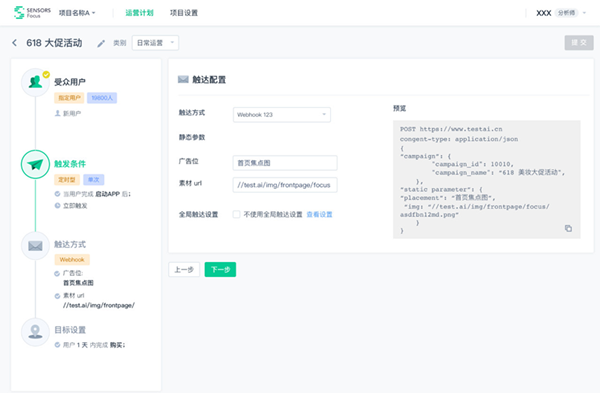Select the 受众用户 audience step icon
This screenshot has height=393, width=600.
click(x=35, y=82)
